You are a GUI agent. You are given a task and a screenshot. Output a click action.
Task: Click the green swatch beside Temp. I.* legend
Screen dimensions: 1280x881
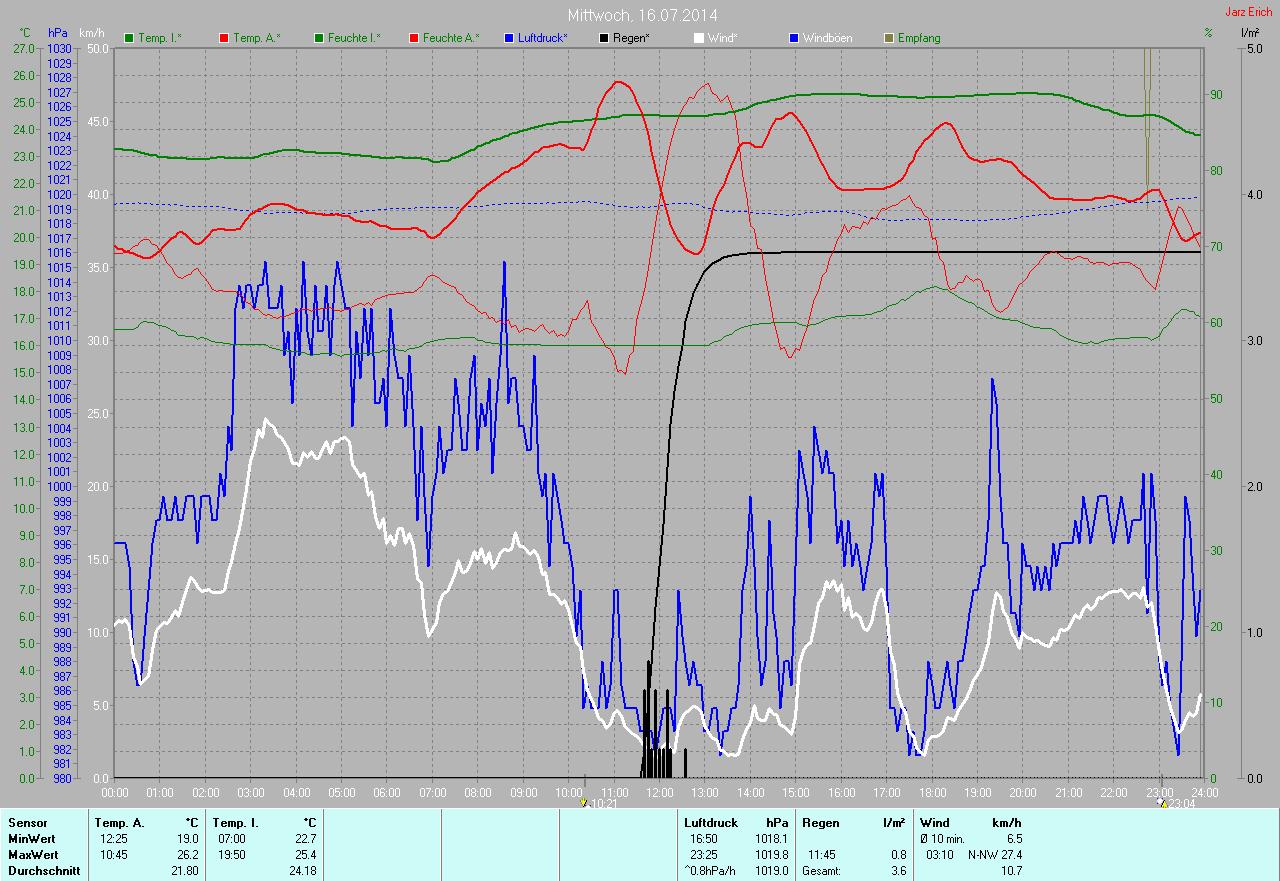[x=129, y=38]
